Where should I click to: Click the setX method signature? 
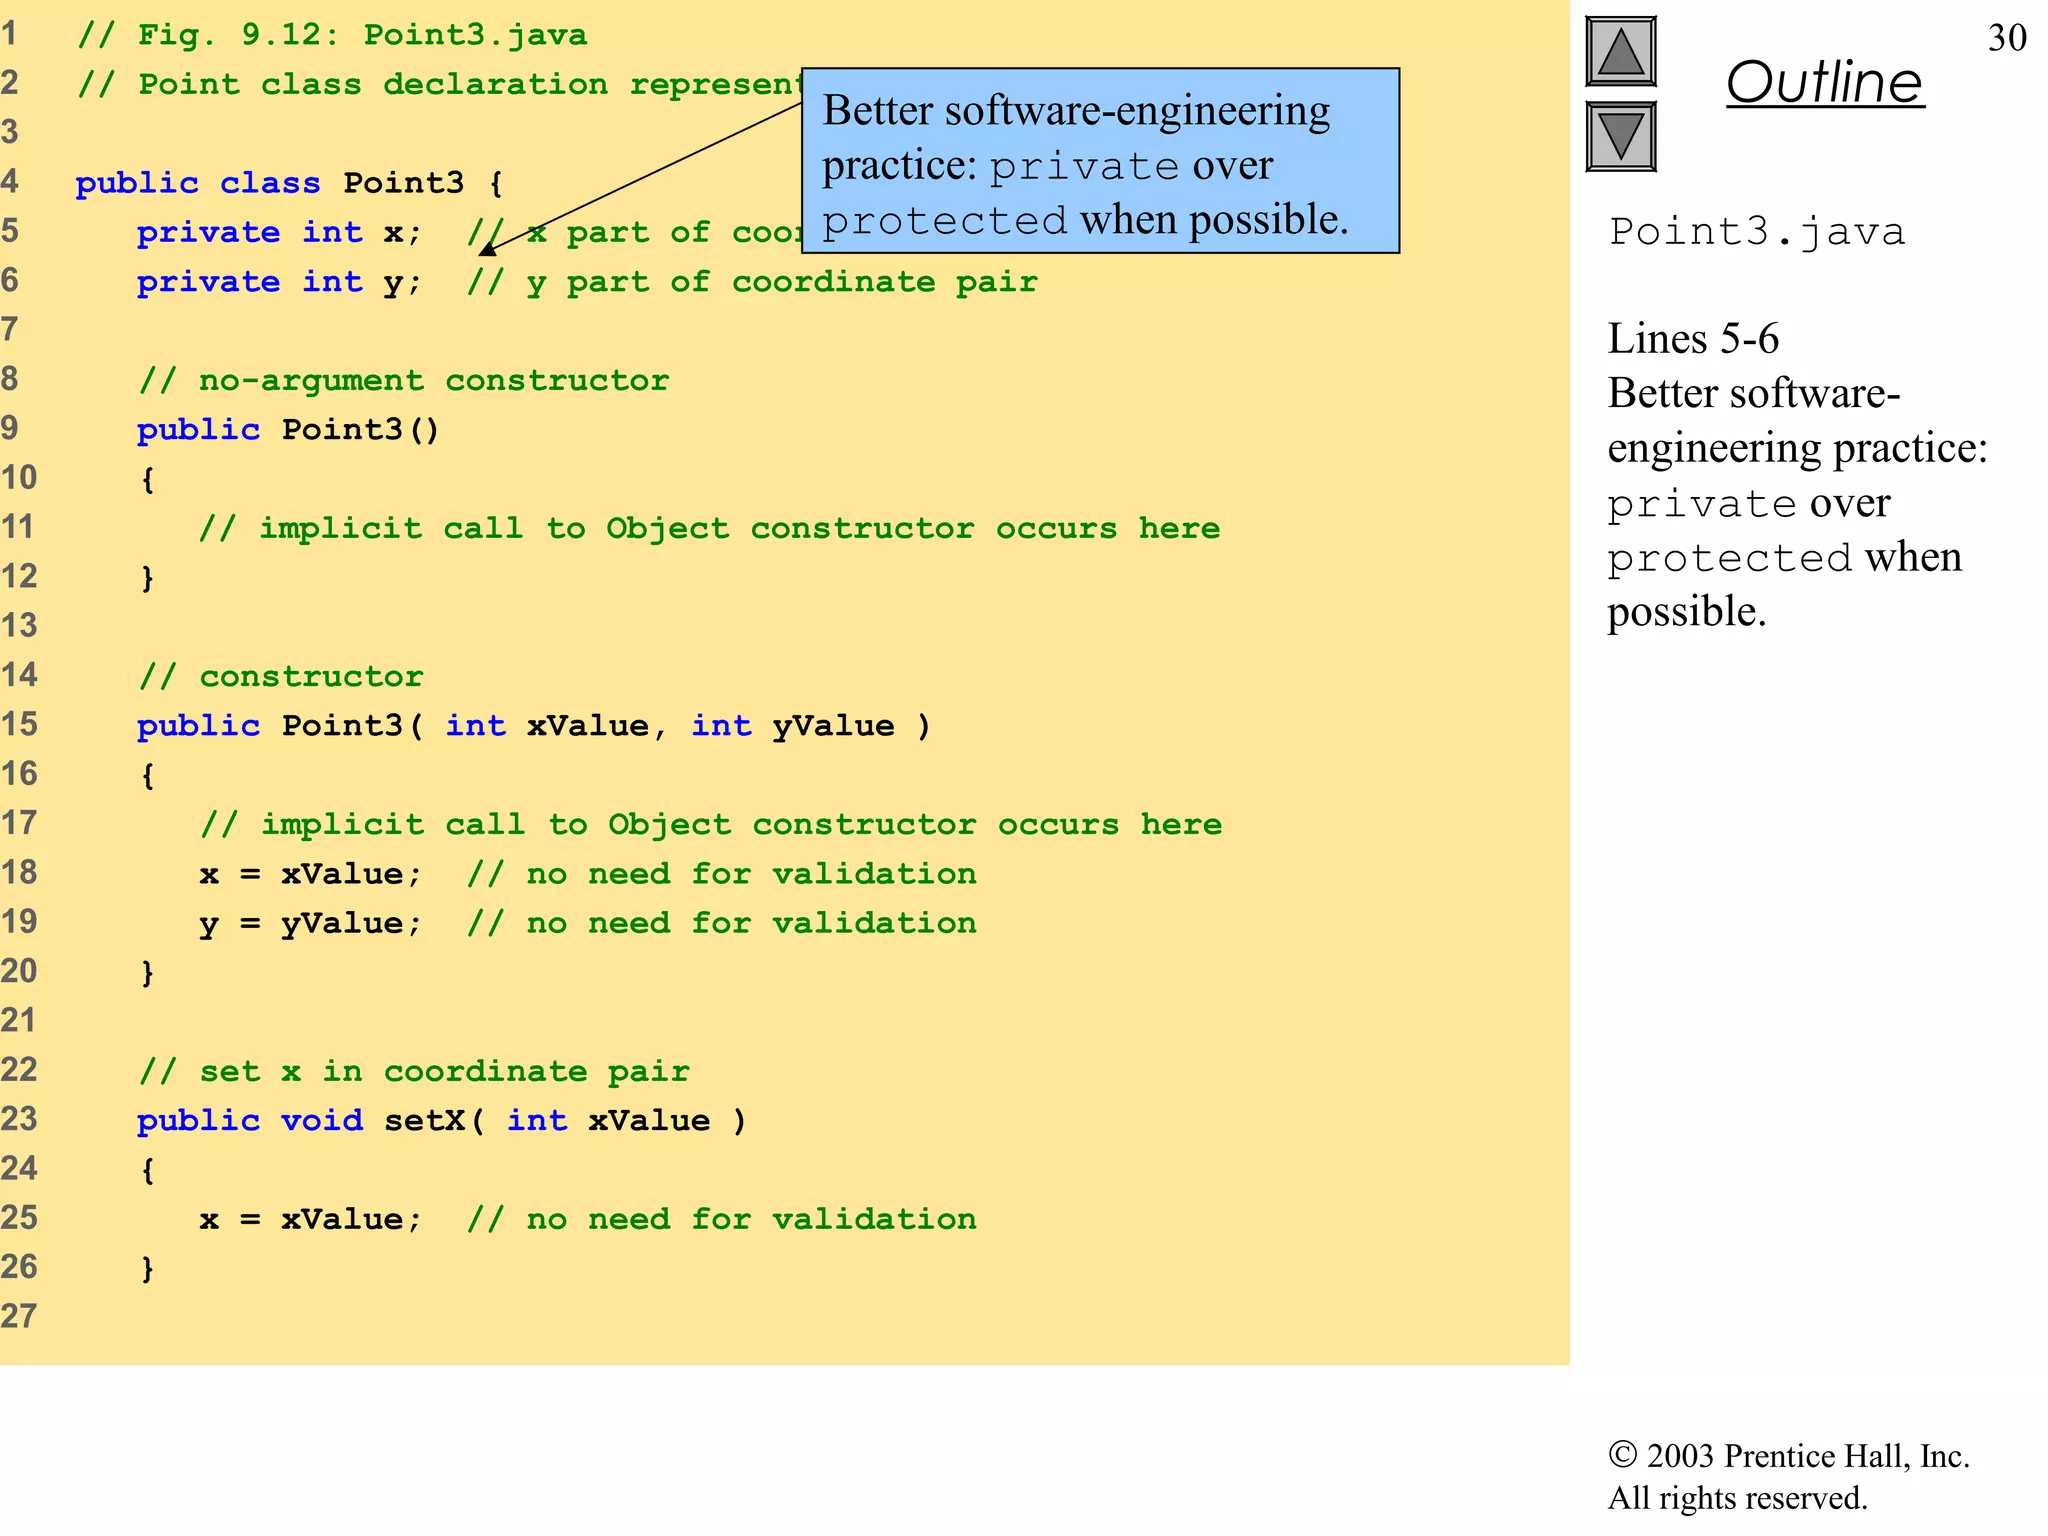coord(441,1121)
